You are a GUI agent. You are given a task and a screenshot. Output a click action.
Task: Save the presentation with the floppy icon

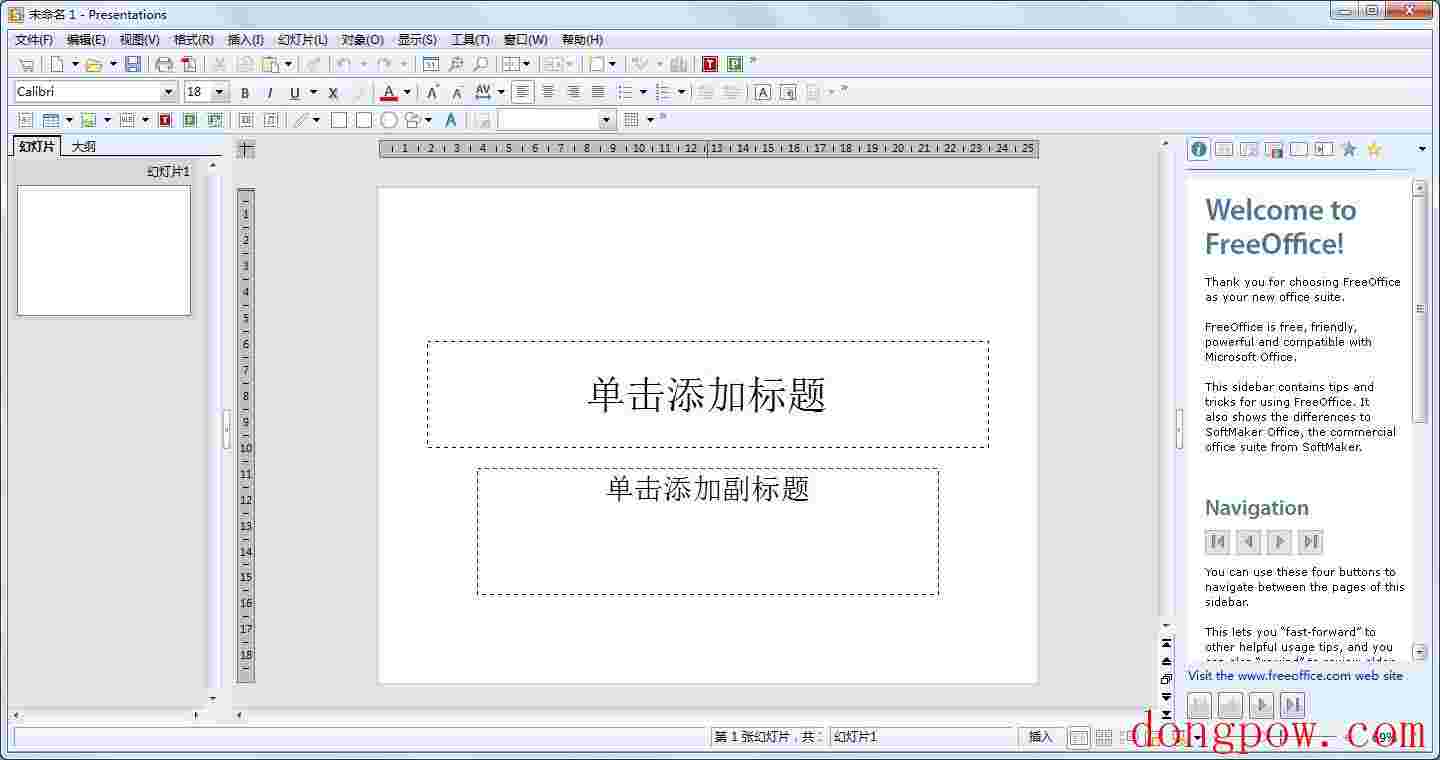tap(132, 64)
